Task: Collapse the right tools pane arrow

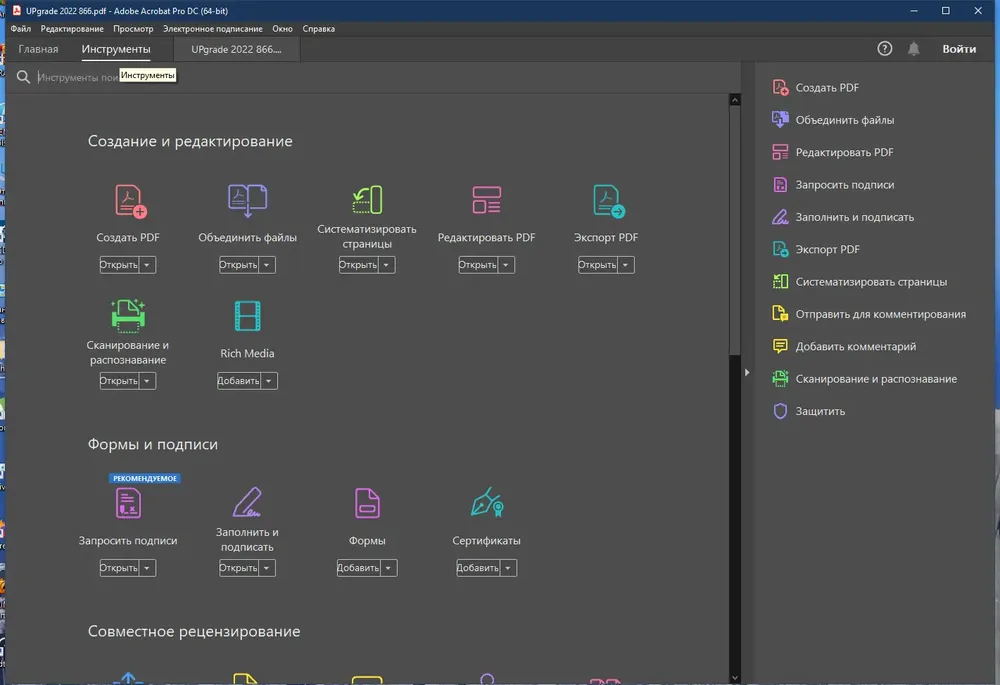Action: (x=747, y=372)
